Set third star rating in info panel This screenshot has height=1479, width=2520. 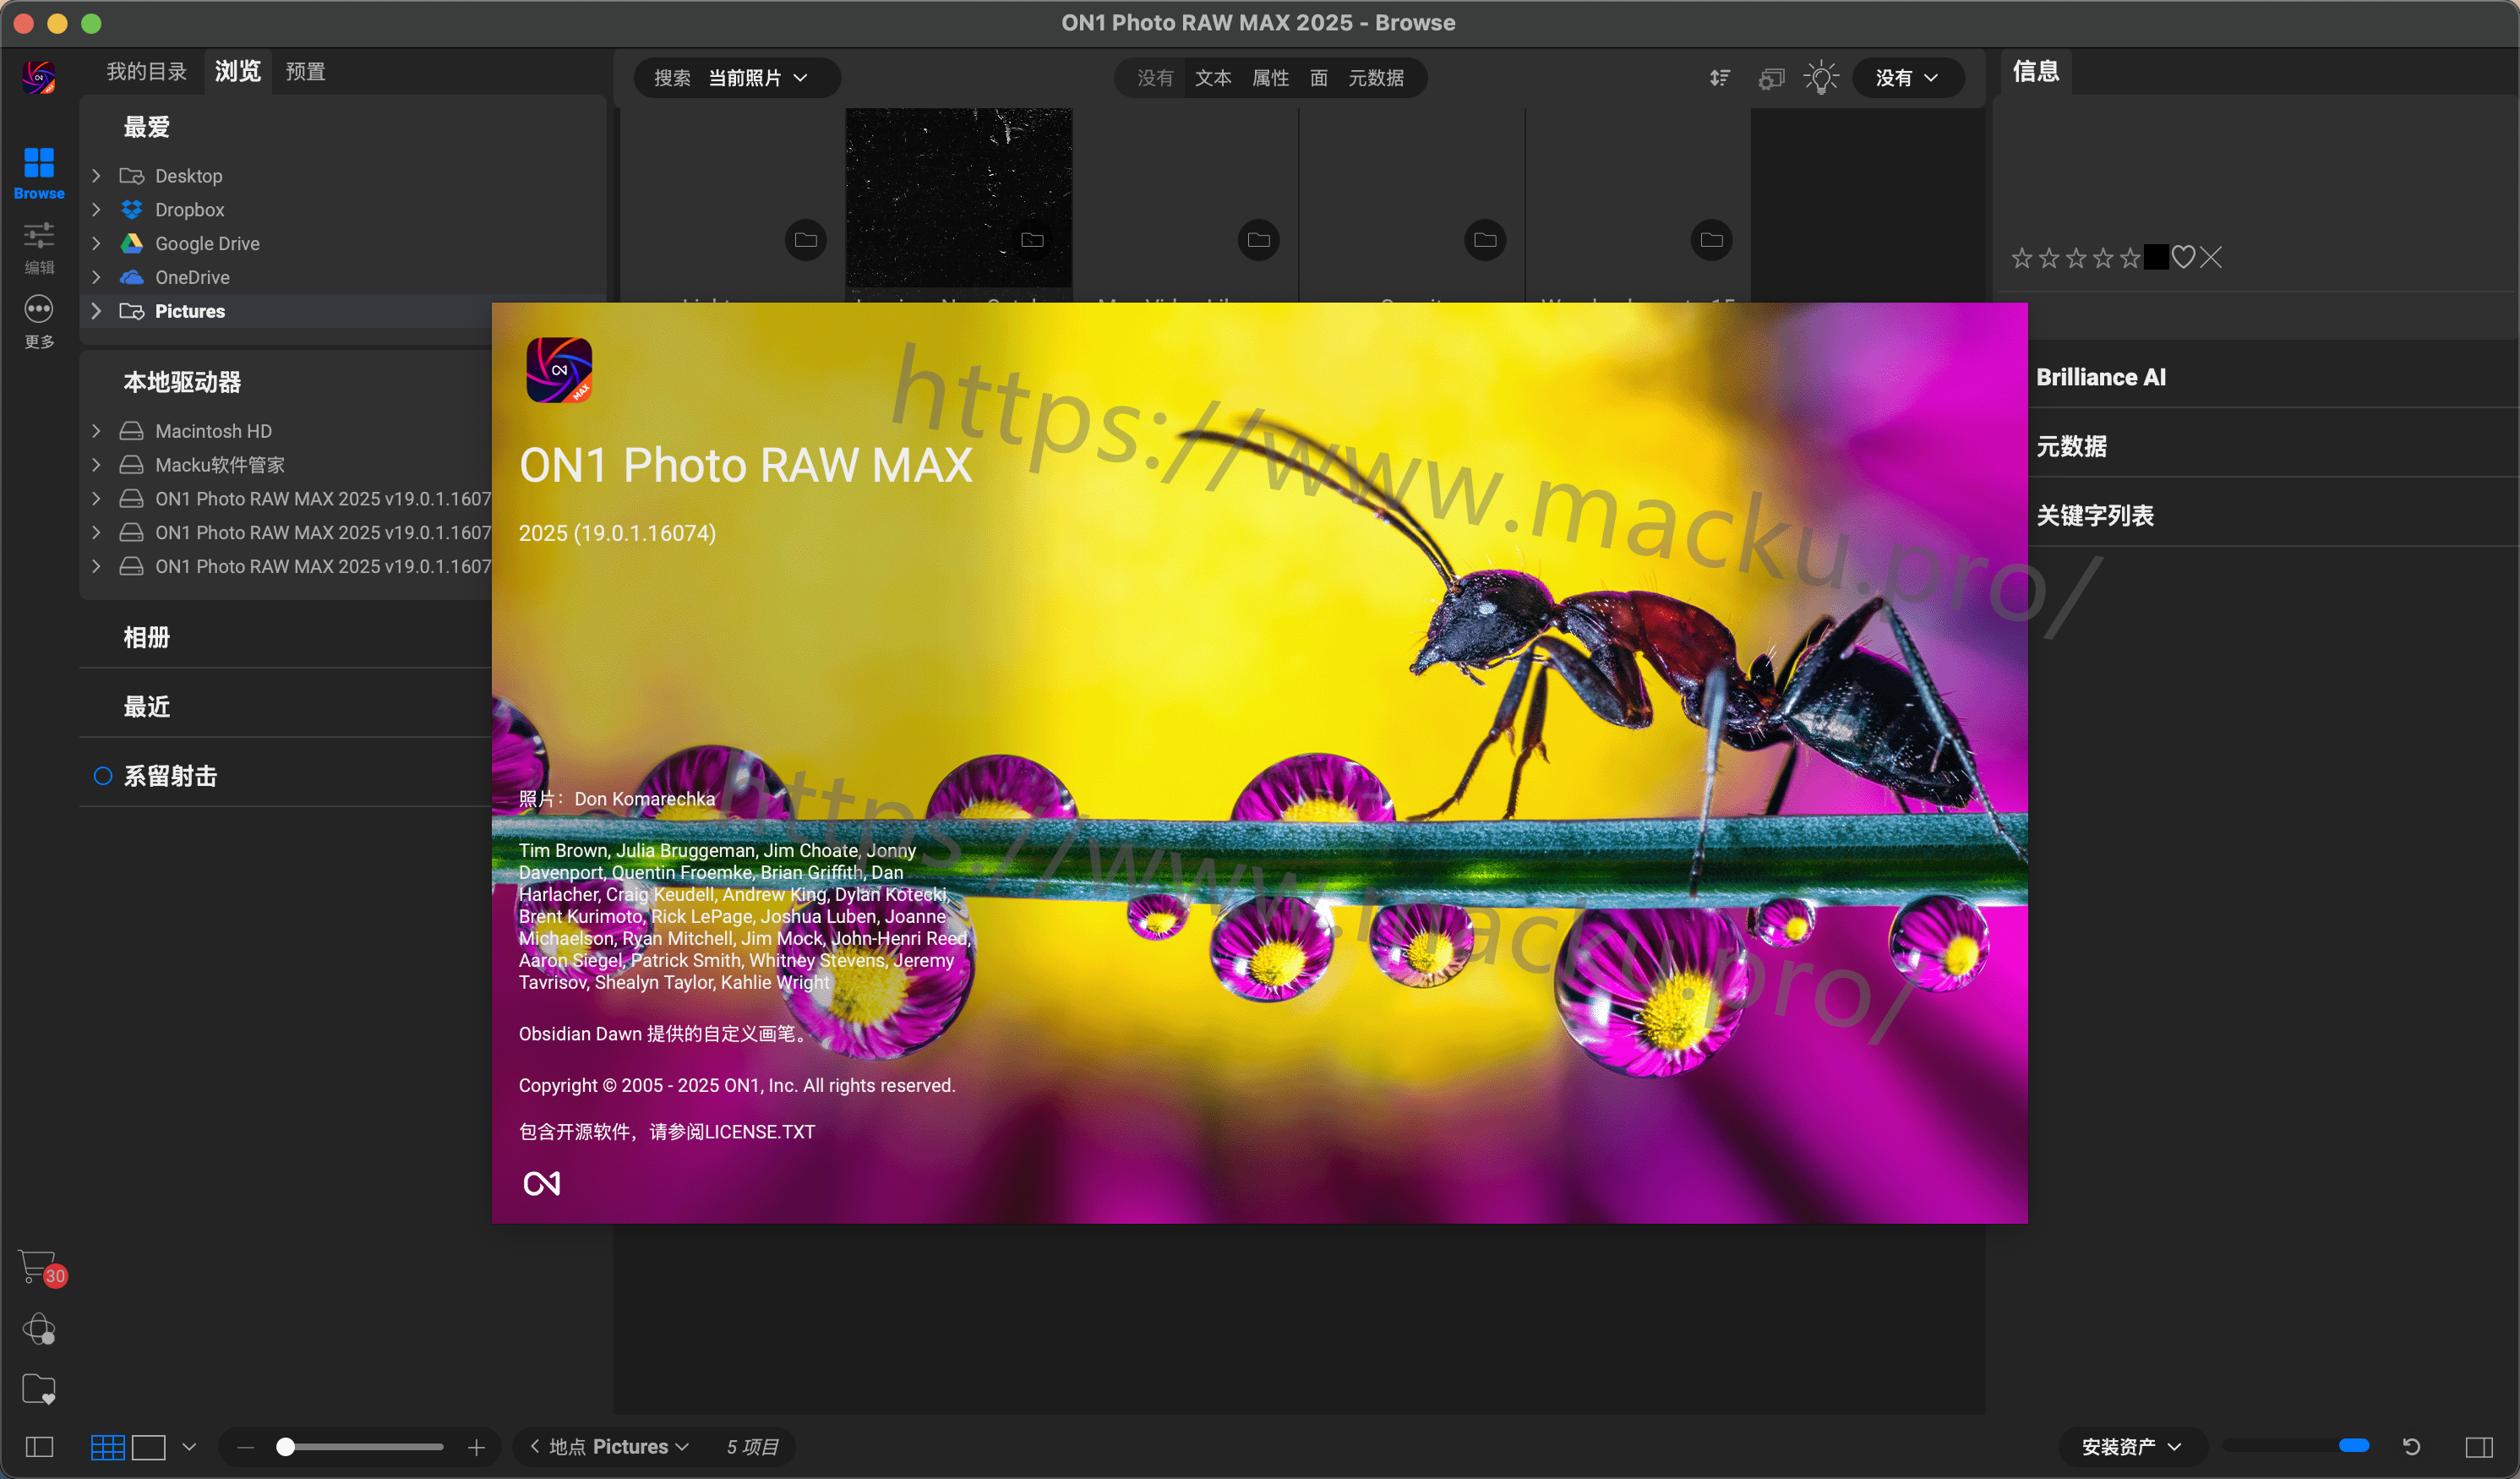(2076, 258)
